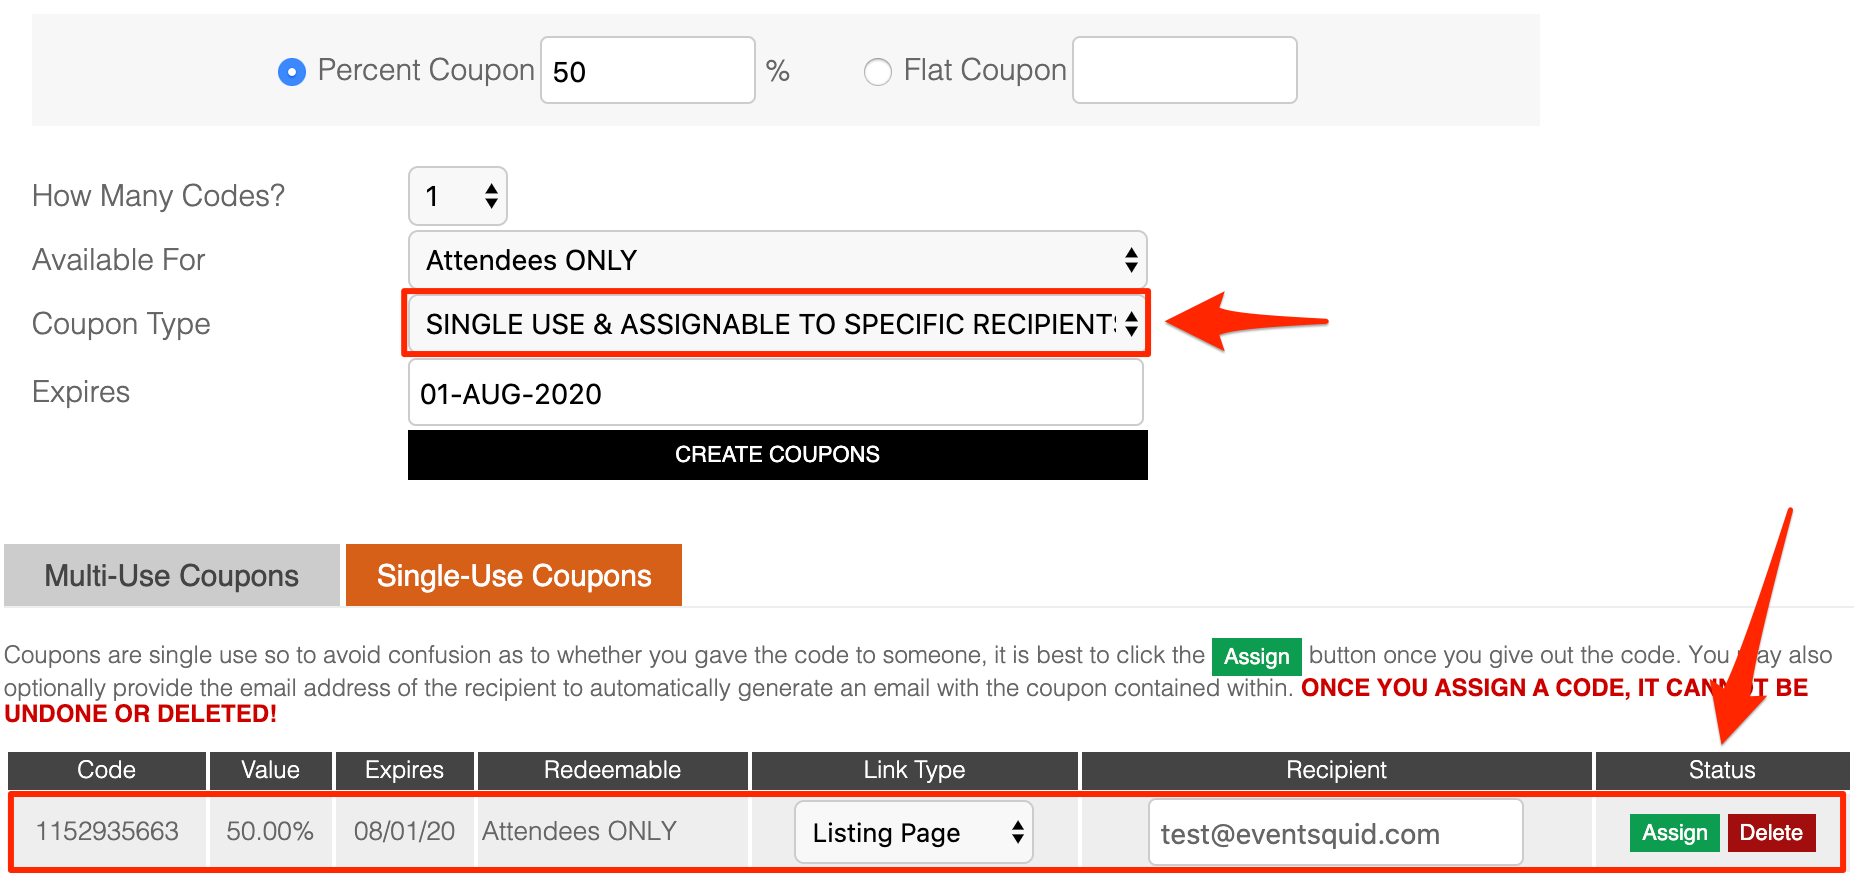Click the Code column header

107,770
